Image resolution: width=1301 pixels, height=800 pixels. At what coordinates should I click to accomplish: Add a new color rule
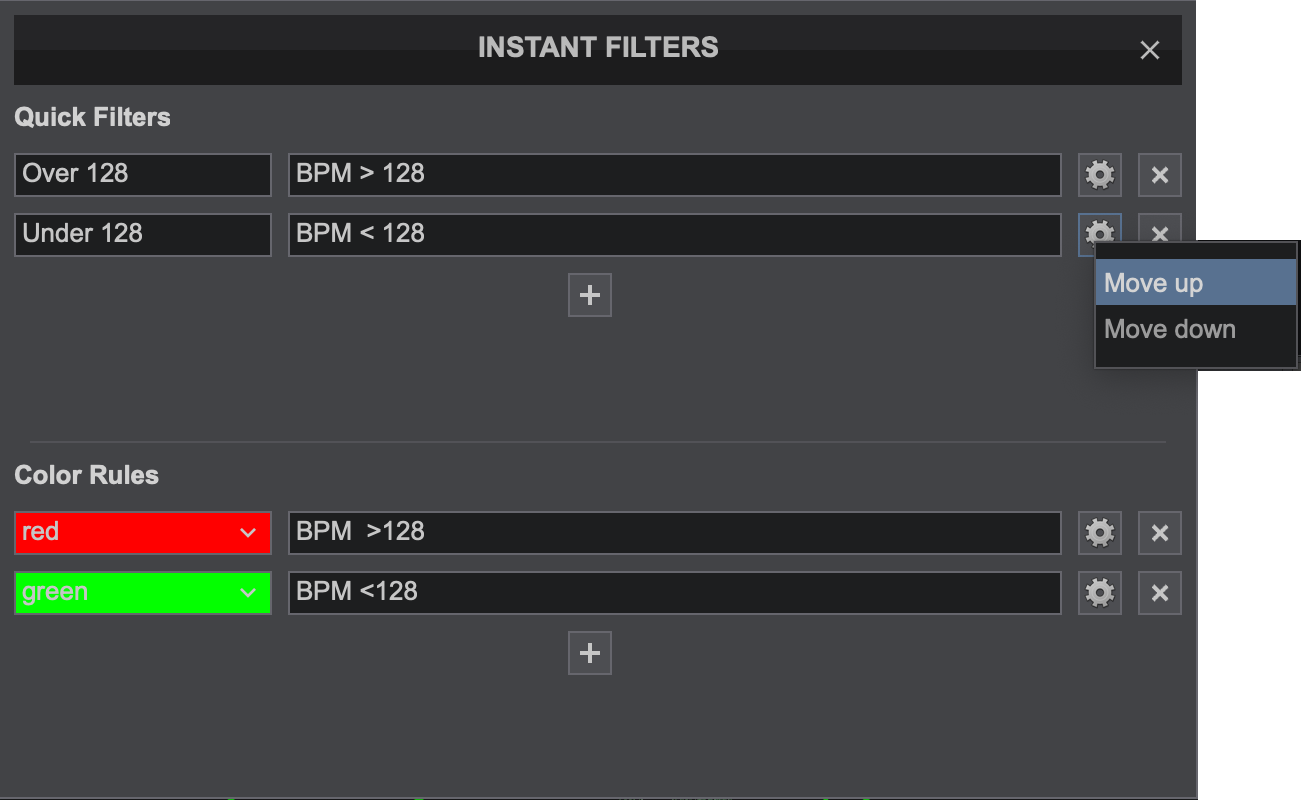(590, 653)
